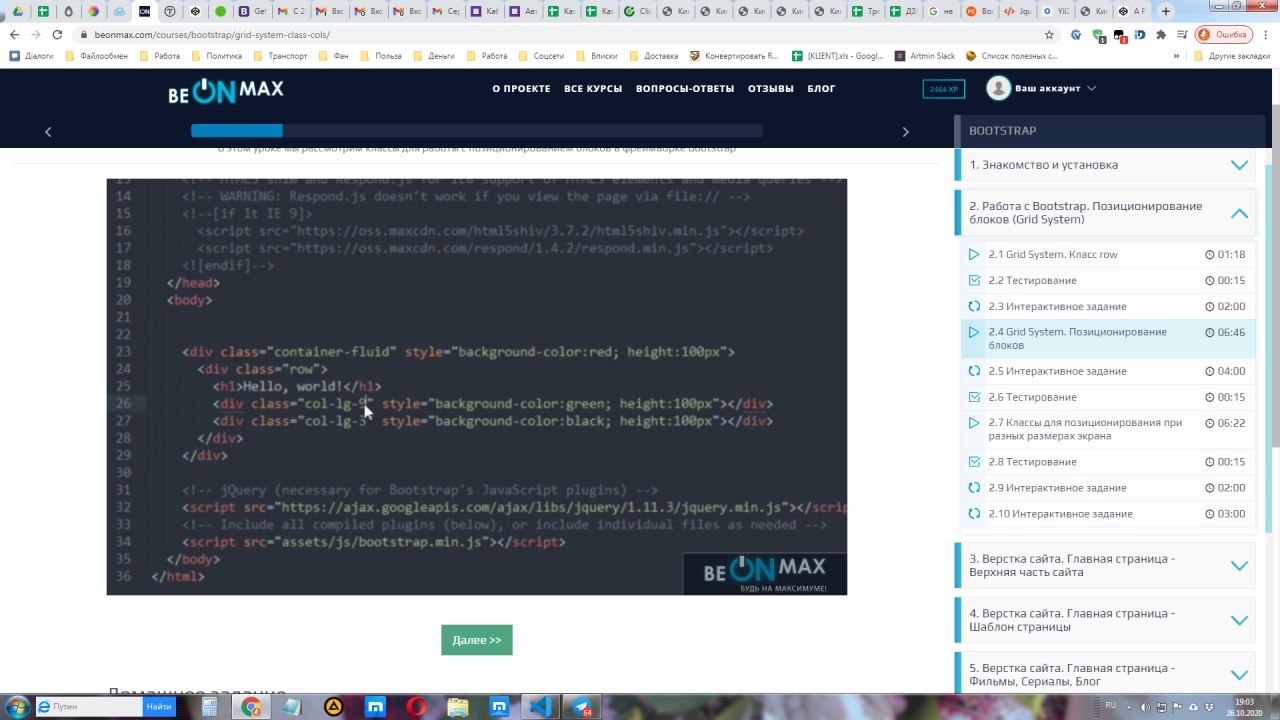The width and height of the screenshot is (1280, 720).
Task: Open Opera browser from taskbar
Action: click(x=416, y=707)
